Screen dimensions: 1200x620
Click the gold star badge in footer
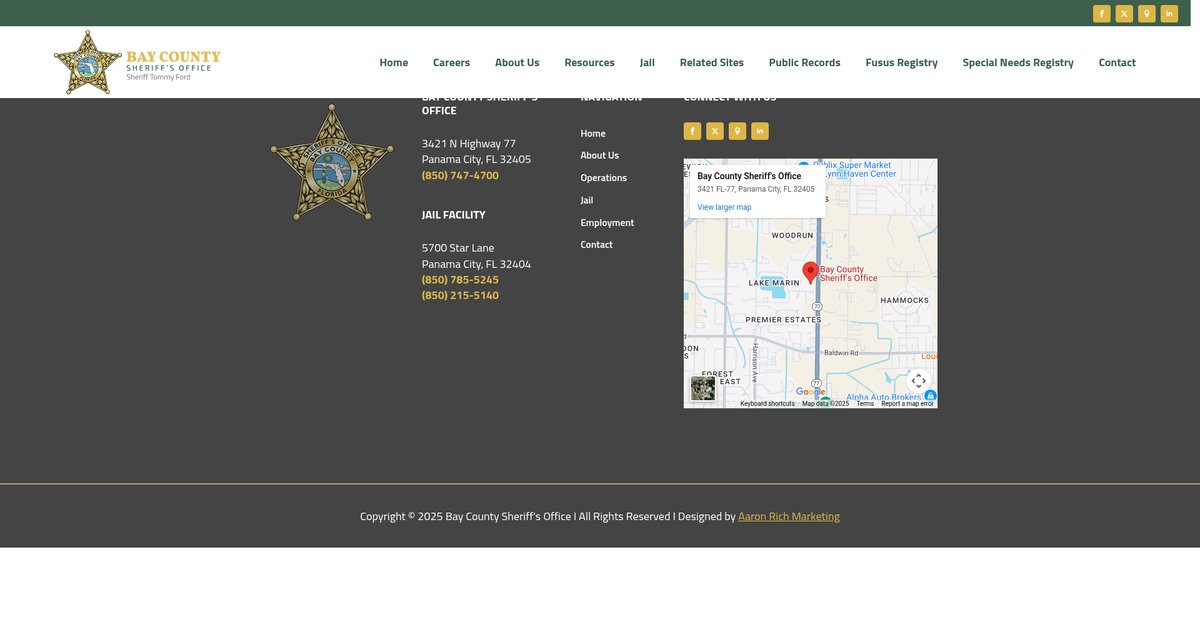332,162
